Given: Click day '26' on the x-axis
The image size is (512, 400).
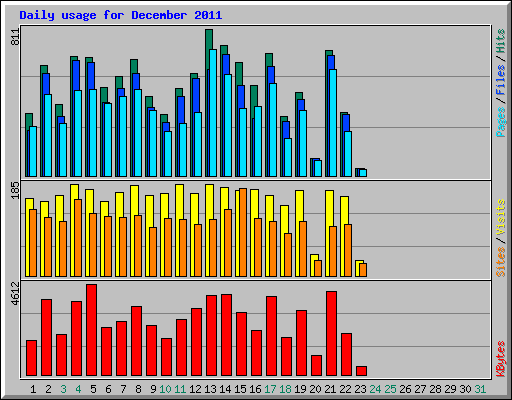Looking at the screenshot, I should pos(405,389).
